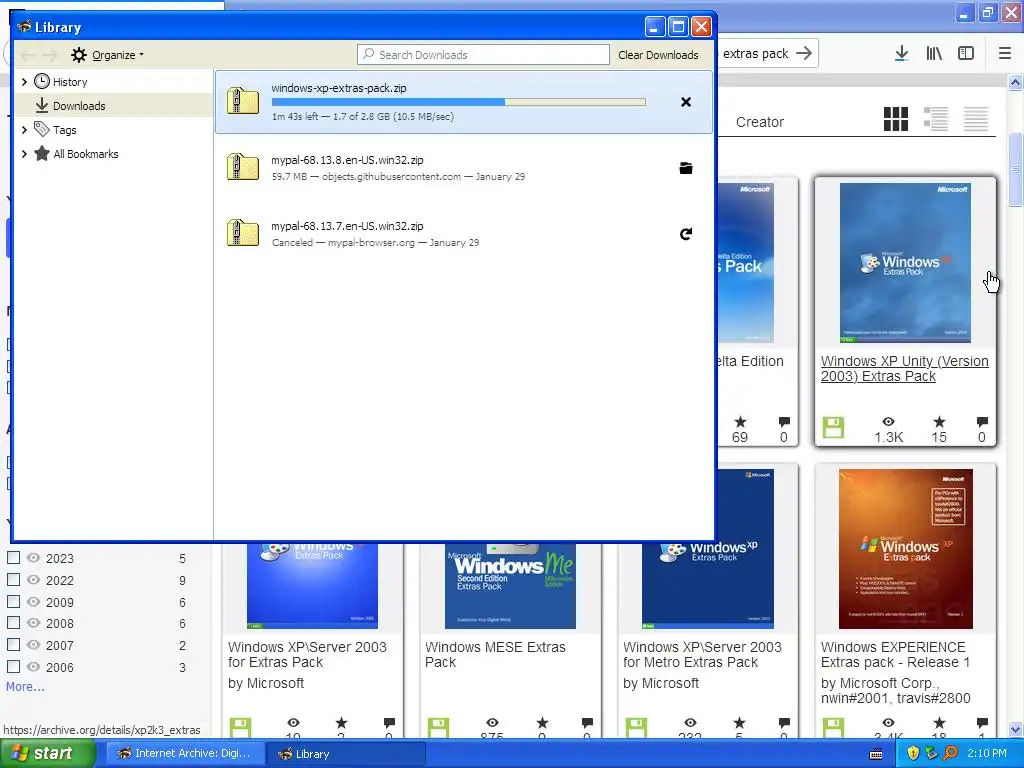Image resolution: width=1024 pixels, height=768 pixels.
Task: Open the browser hamburger menu
Action: click(1004, 54)
